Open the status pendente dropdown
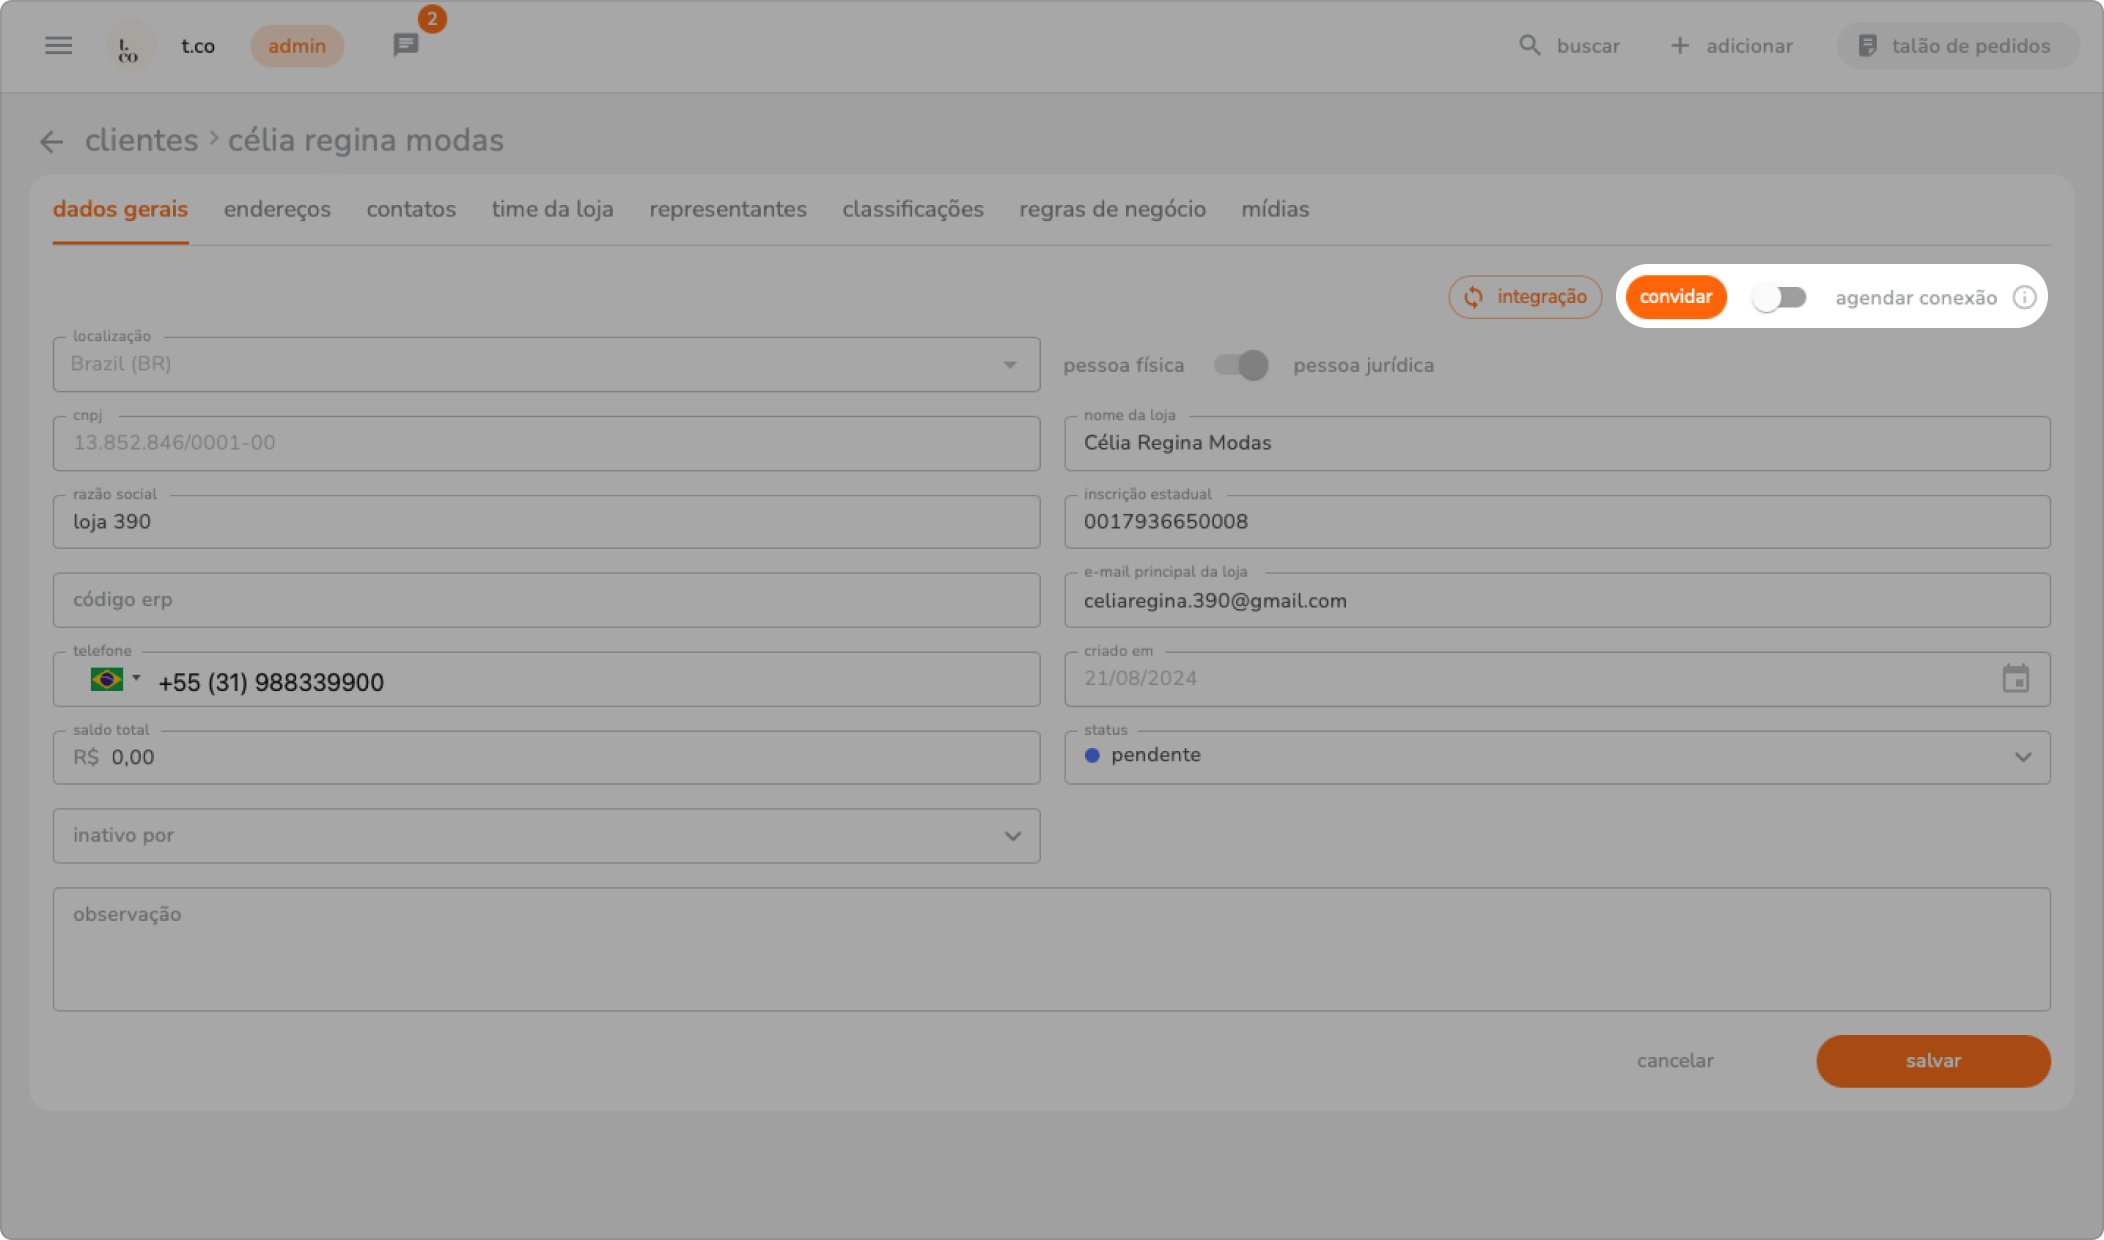 pyautogui.click(x=2023, y=757)
